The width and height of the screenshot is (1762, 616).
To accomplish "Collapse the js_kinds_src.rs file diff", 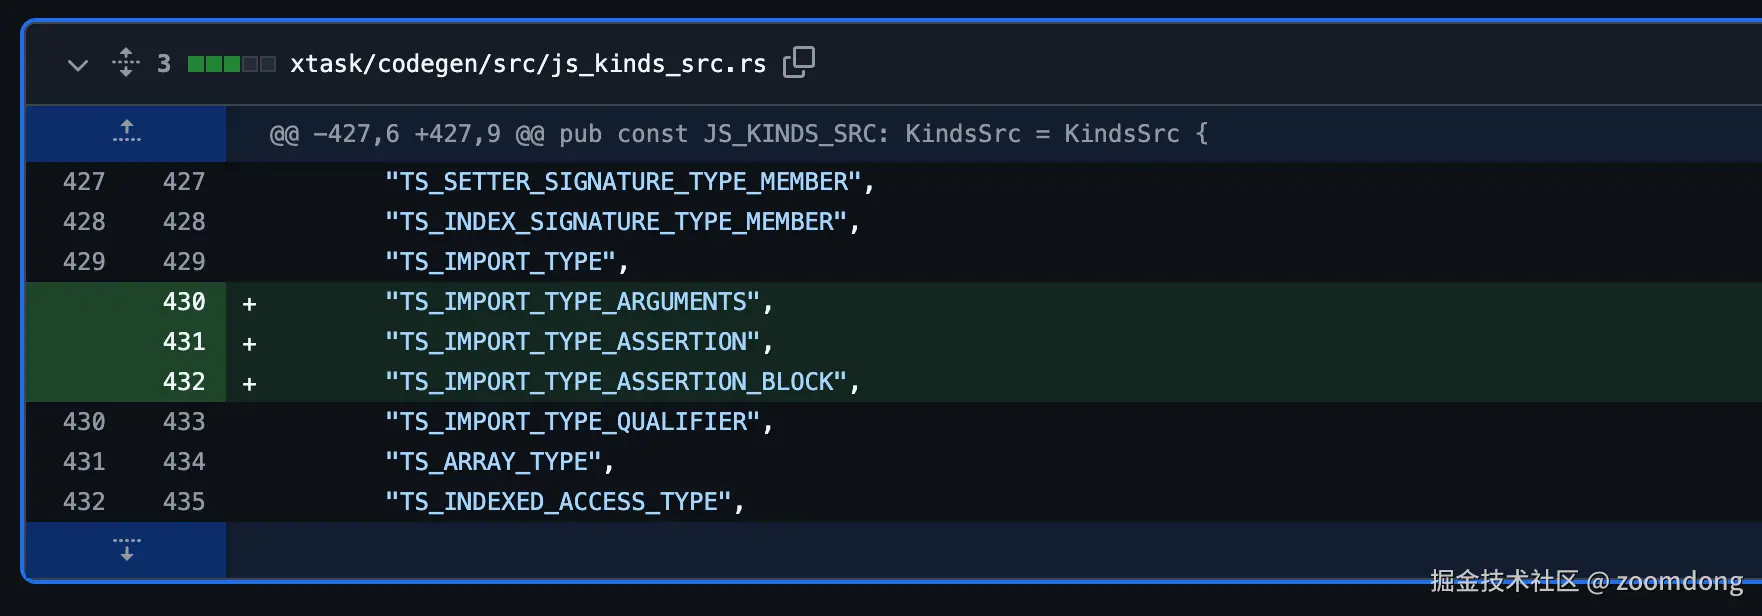I will pos(77,65).
